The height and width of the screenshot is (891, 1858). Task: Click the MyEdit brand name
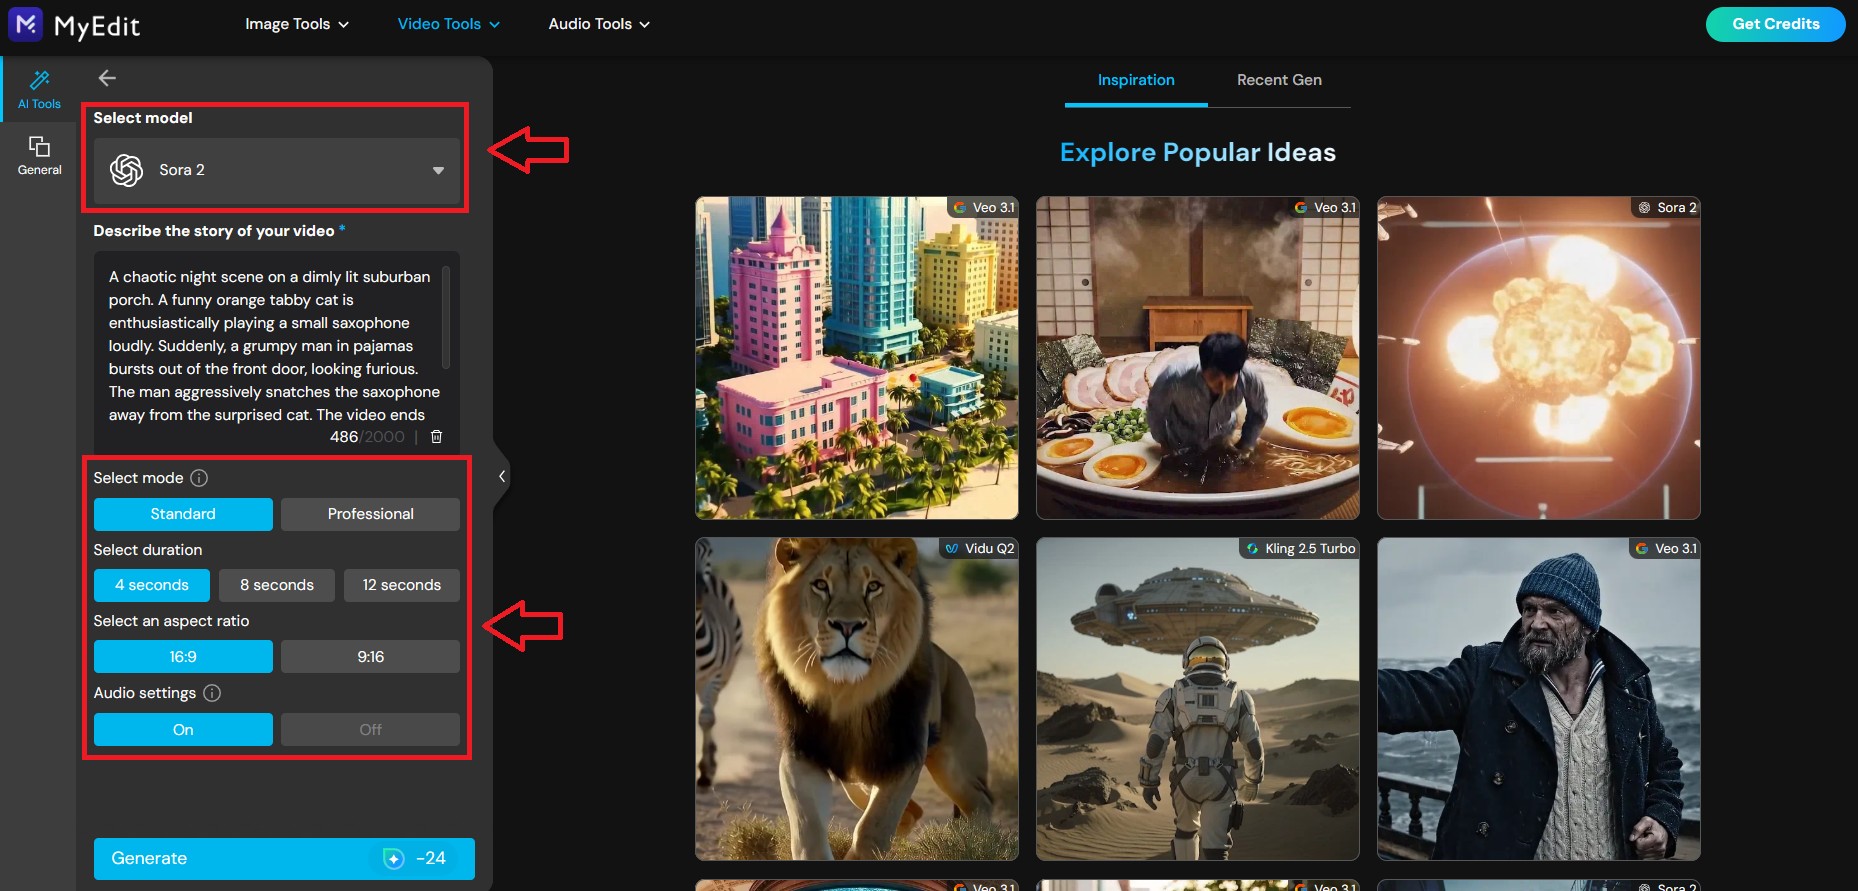coord(97,26)
